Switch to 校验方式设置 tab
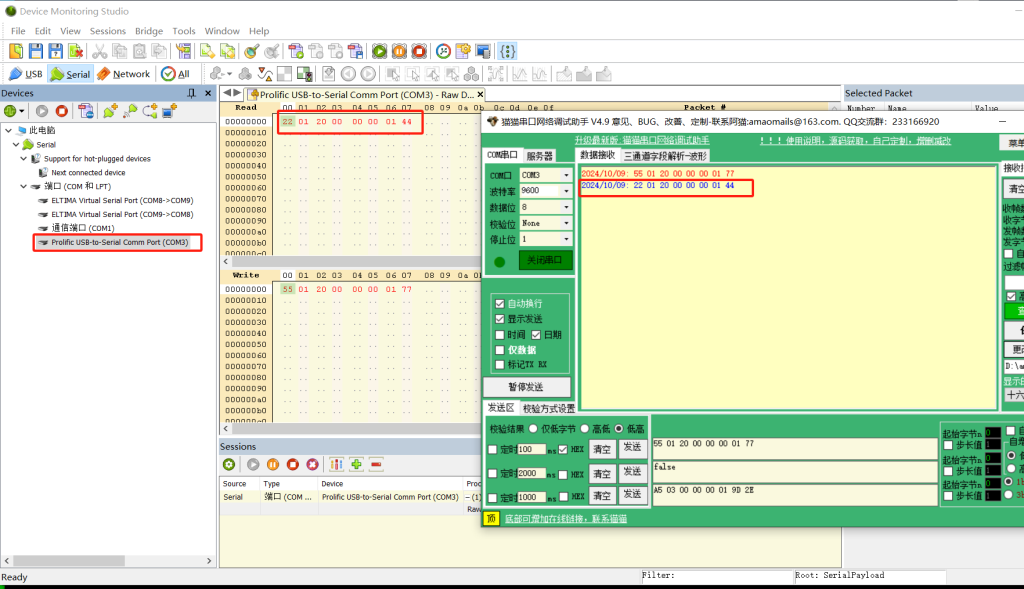 [x=549, y=409]
